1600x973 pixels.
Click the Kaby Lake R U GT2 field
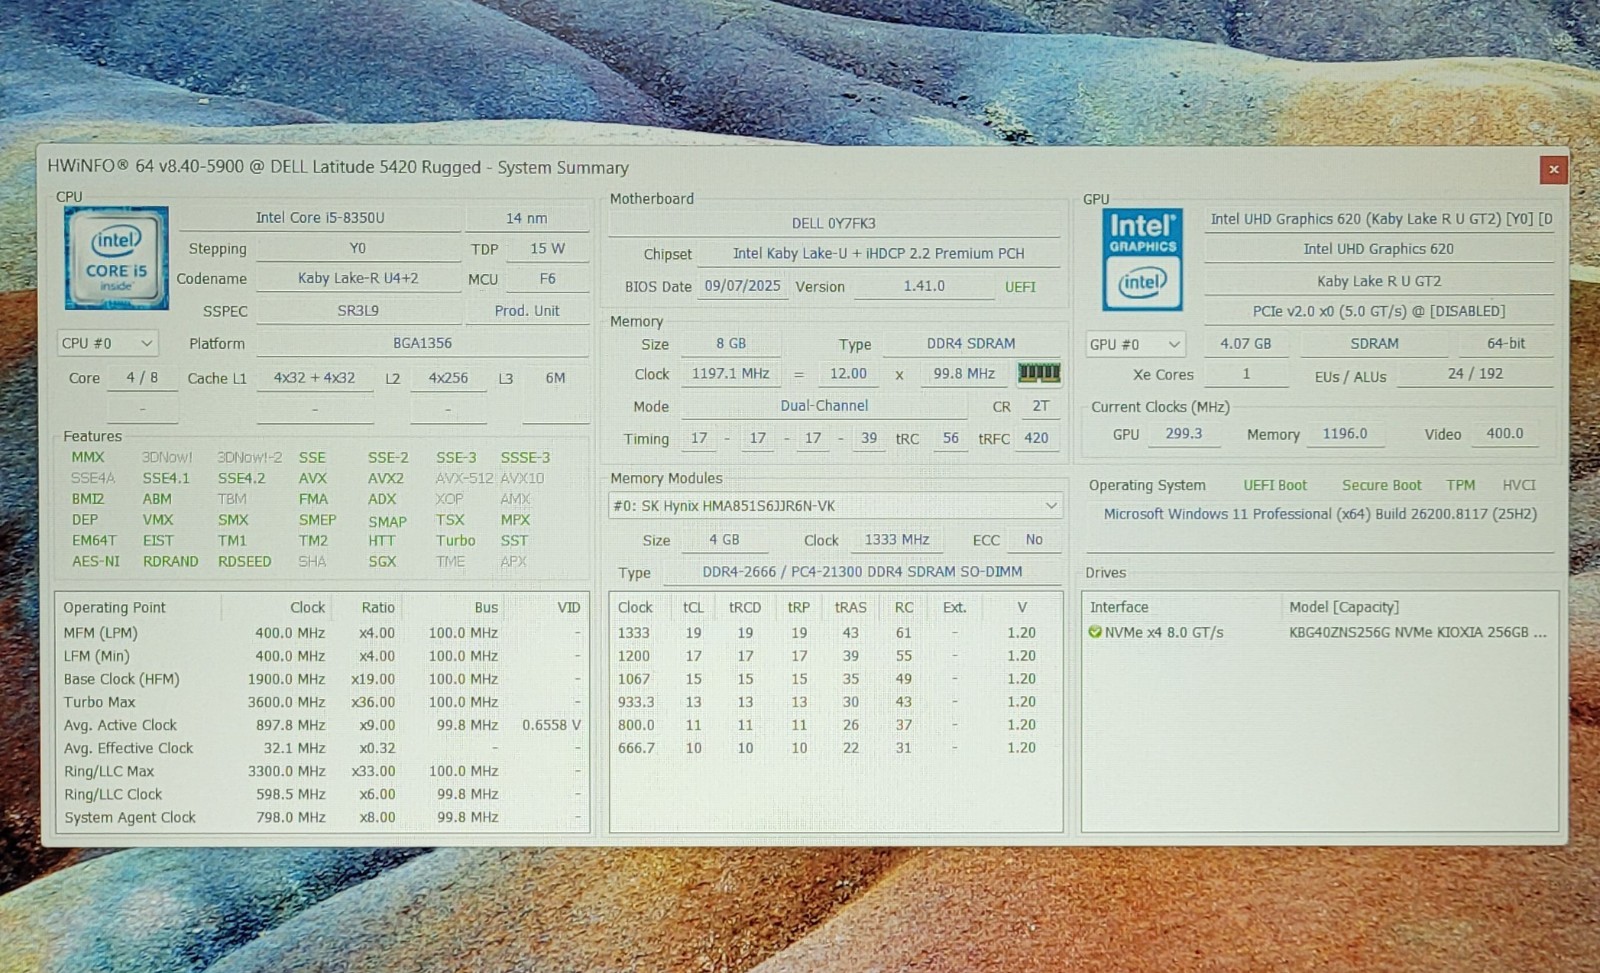[x=1379, y=281]
